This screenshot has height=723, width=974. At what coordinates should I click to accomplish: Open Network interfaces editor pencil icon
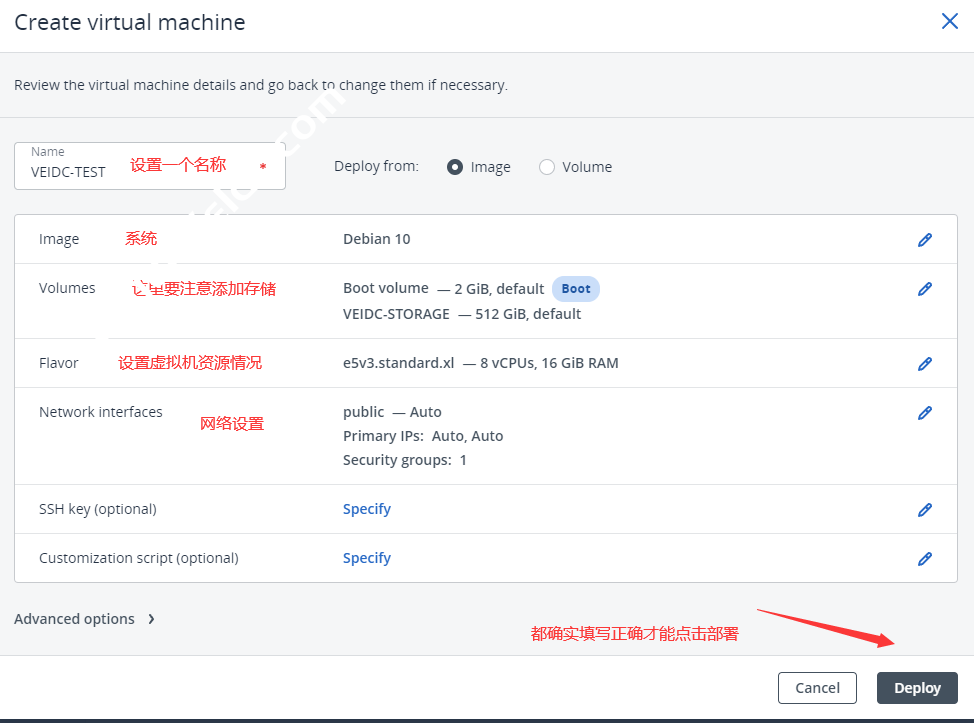tap(925, 413)
